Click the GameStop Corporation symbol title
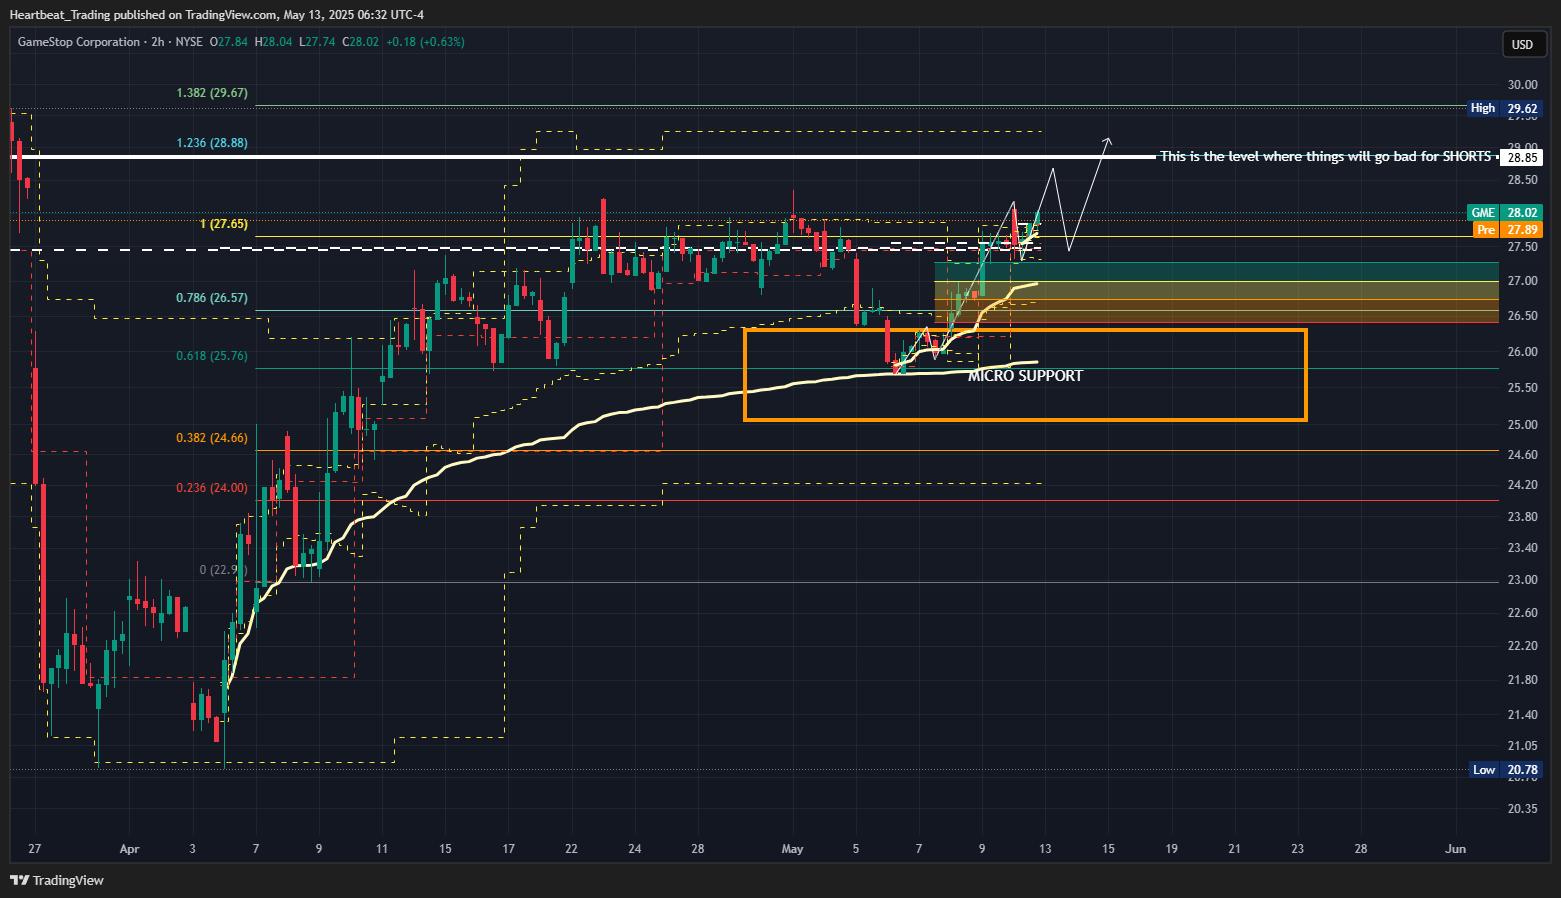The width and height of the screenshot is (1561, 898). (79, 42)
